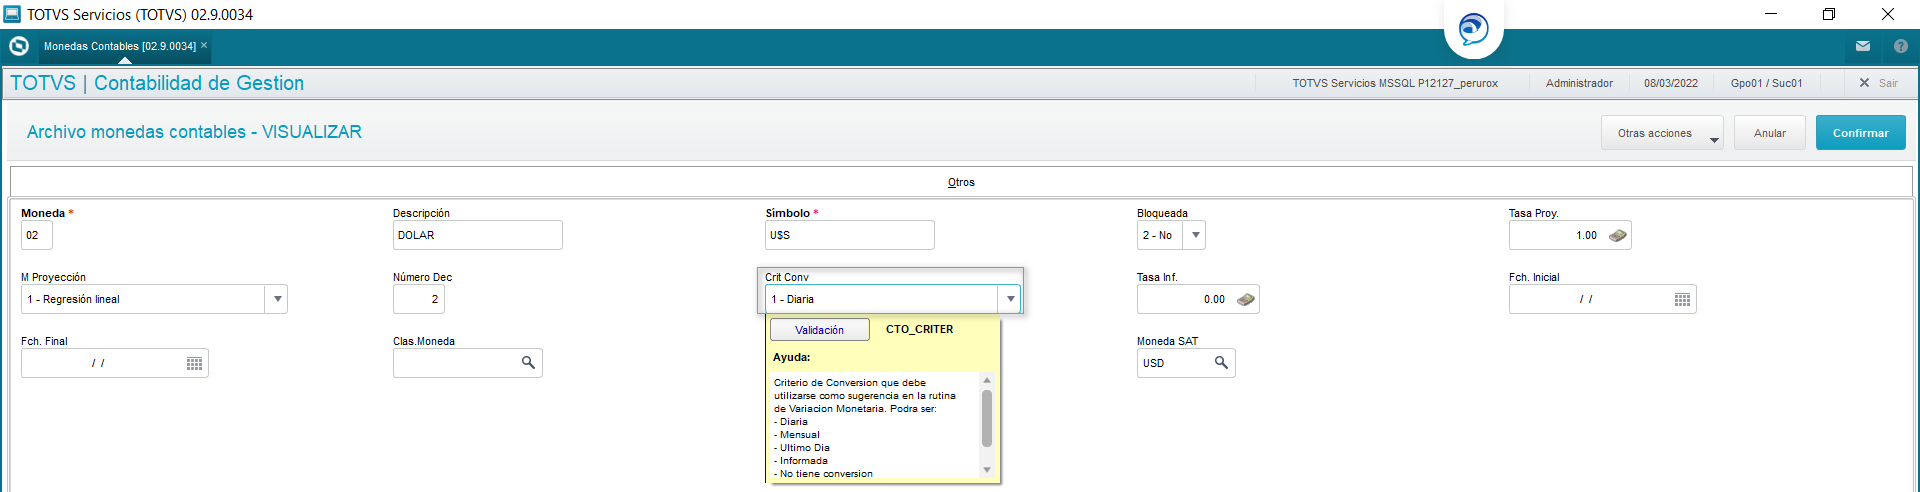Screen dimensions: 1920x492
Task: Select the Otros section tab
Action: (961, 182)
